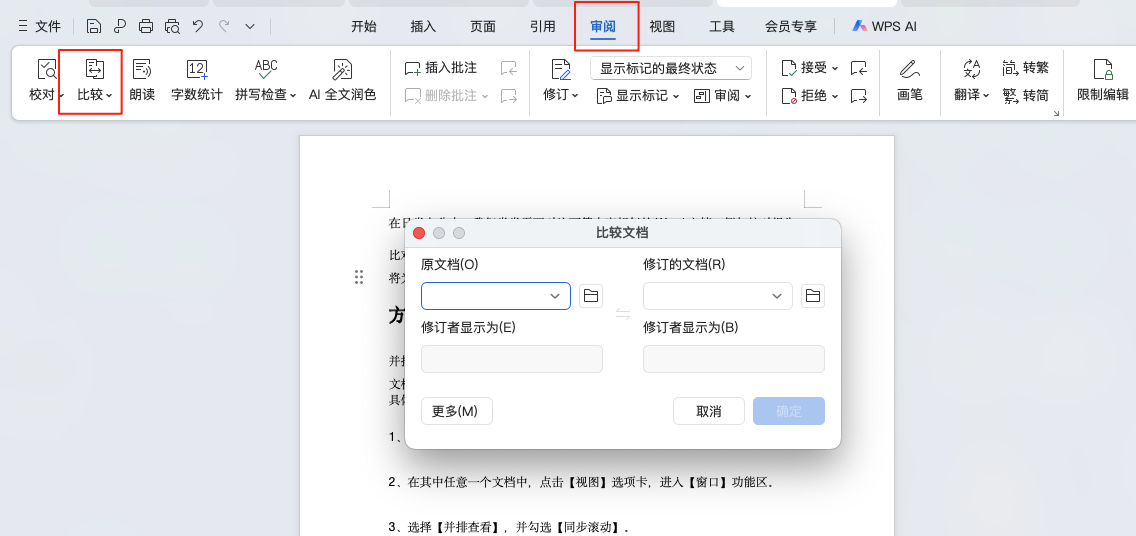Open the 原文档 combo box

496,296
